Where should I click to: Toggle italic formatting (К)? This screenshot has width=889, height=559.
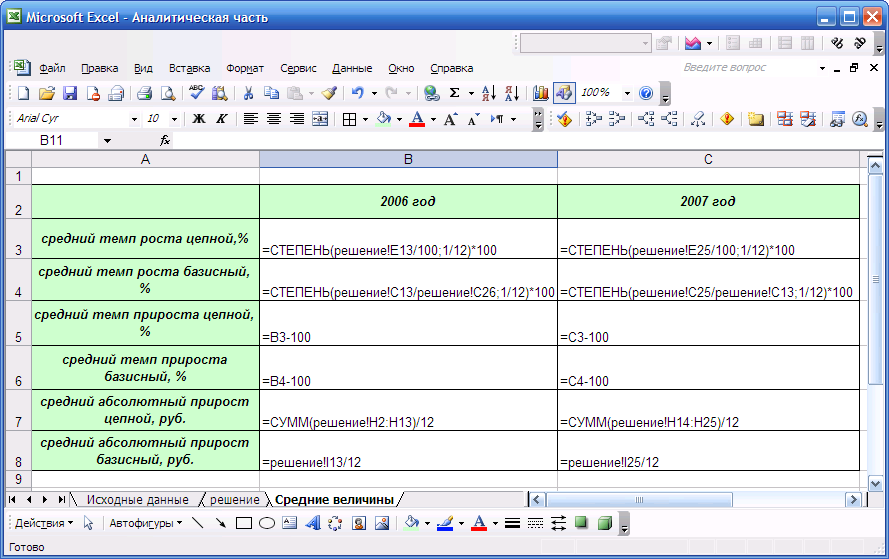point(221,119)
